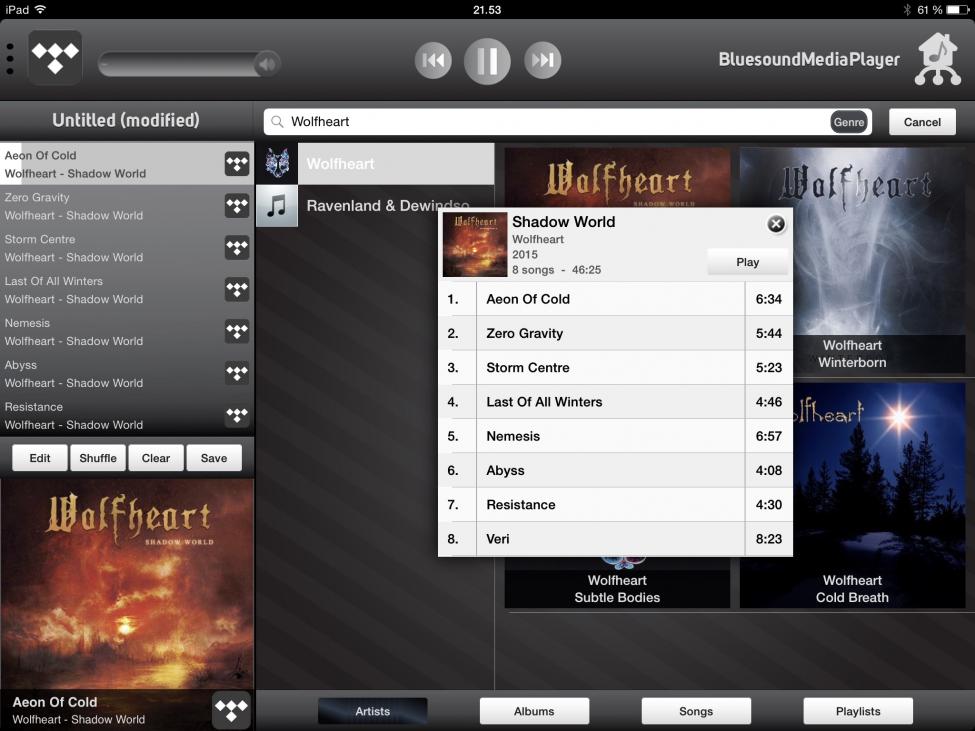Edit the play queue
Screen dimensions: 975x731
(x=40, y=458)
